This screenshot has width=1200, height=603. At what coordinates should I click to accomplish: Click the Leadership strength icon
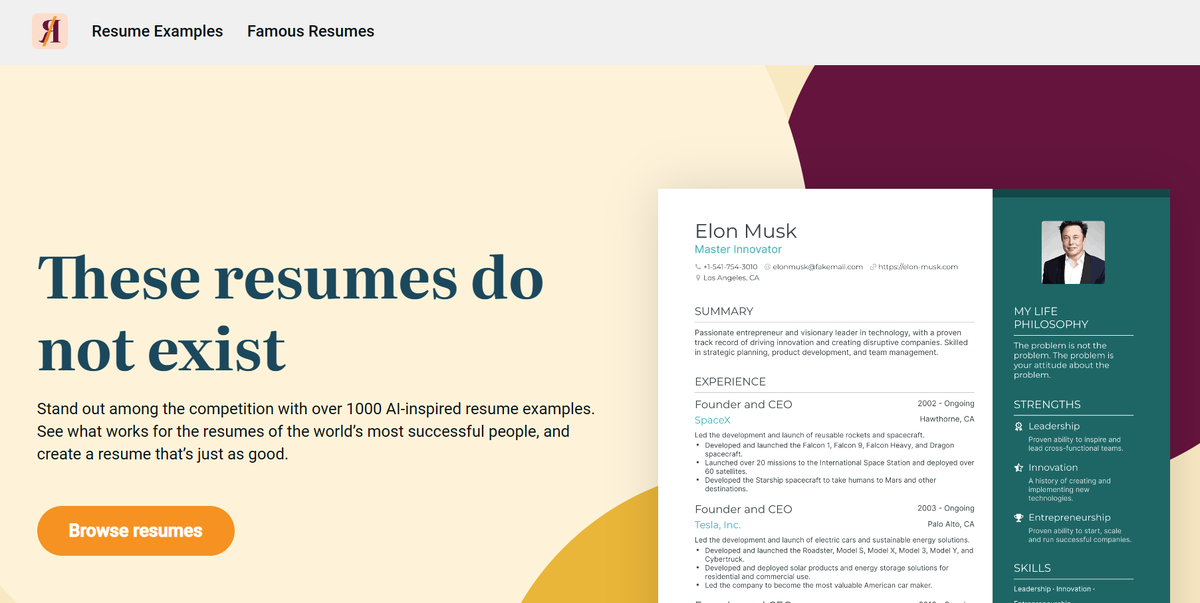pos(1018,426)
